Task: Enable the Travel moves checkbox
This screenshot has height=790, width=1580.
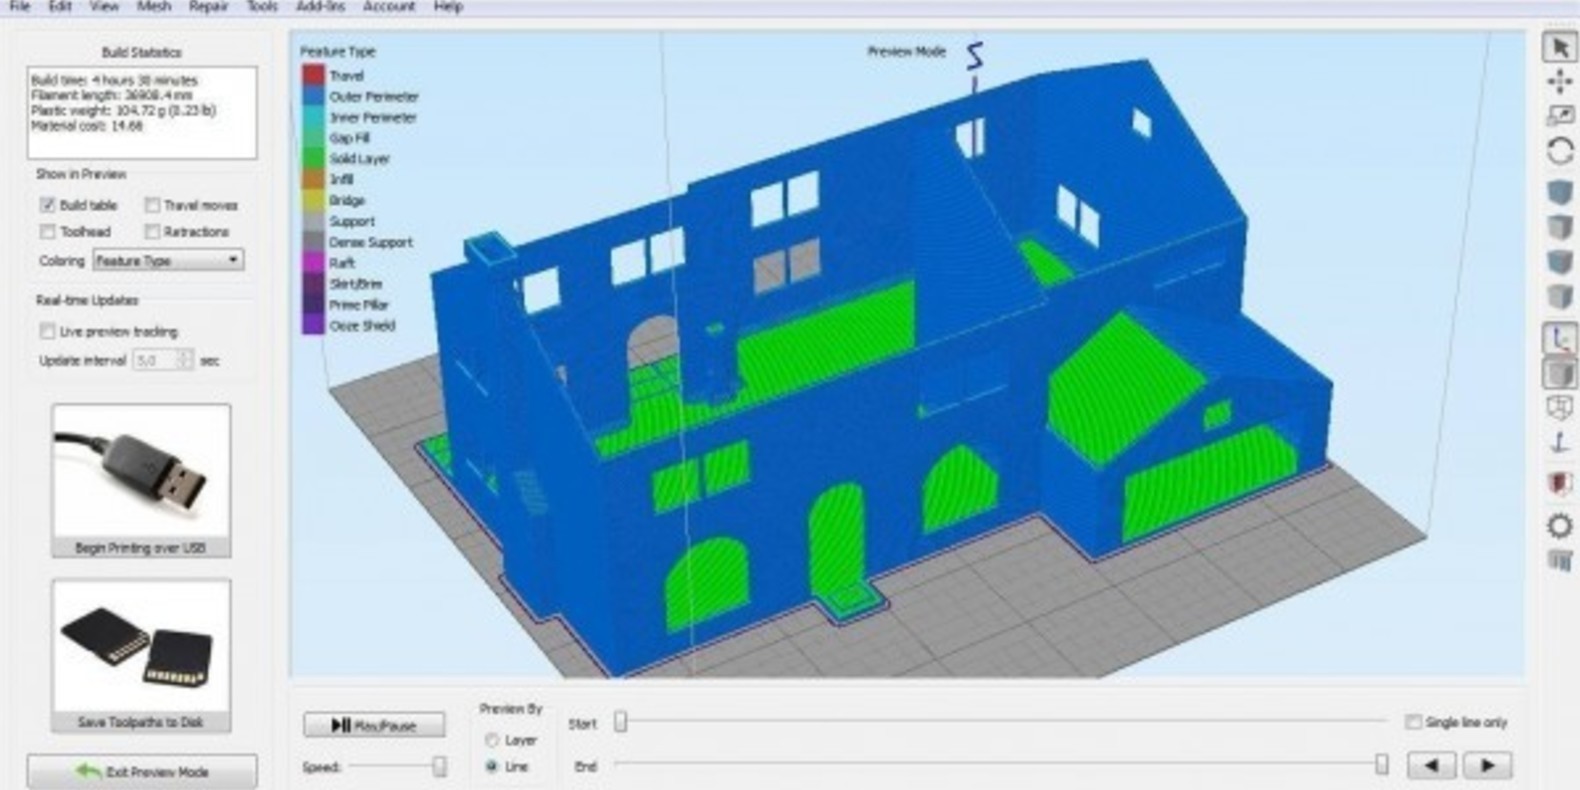Action: pyautogui.click(x=152, y=205)
